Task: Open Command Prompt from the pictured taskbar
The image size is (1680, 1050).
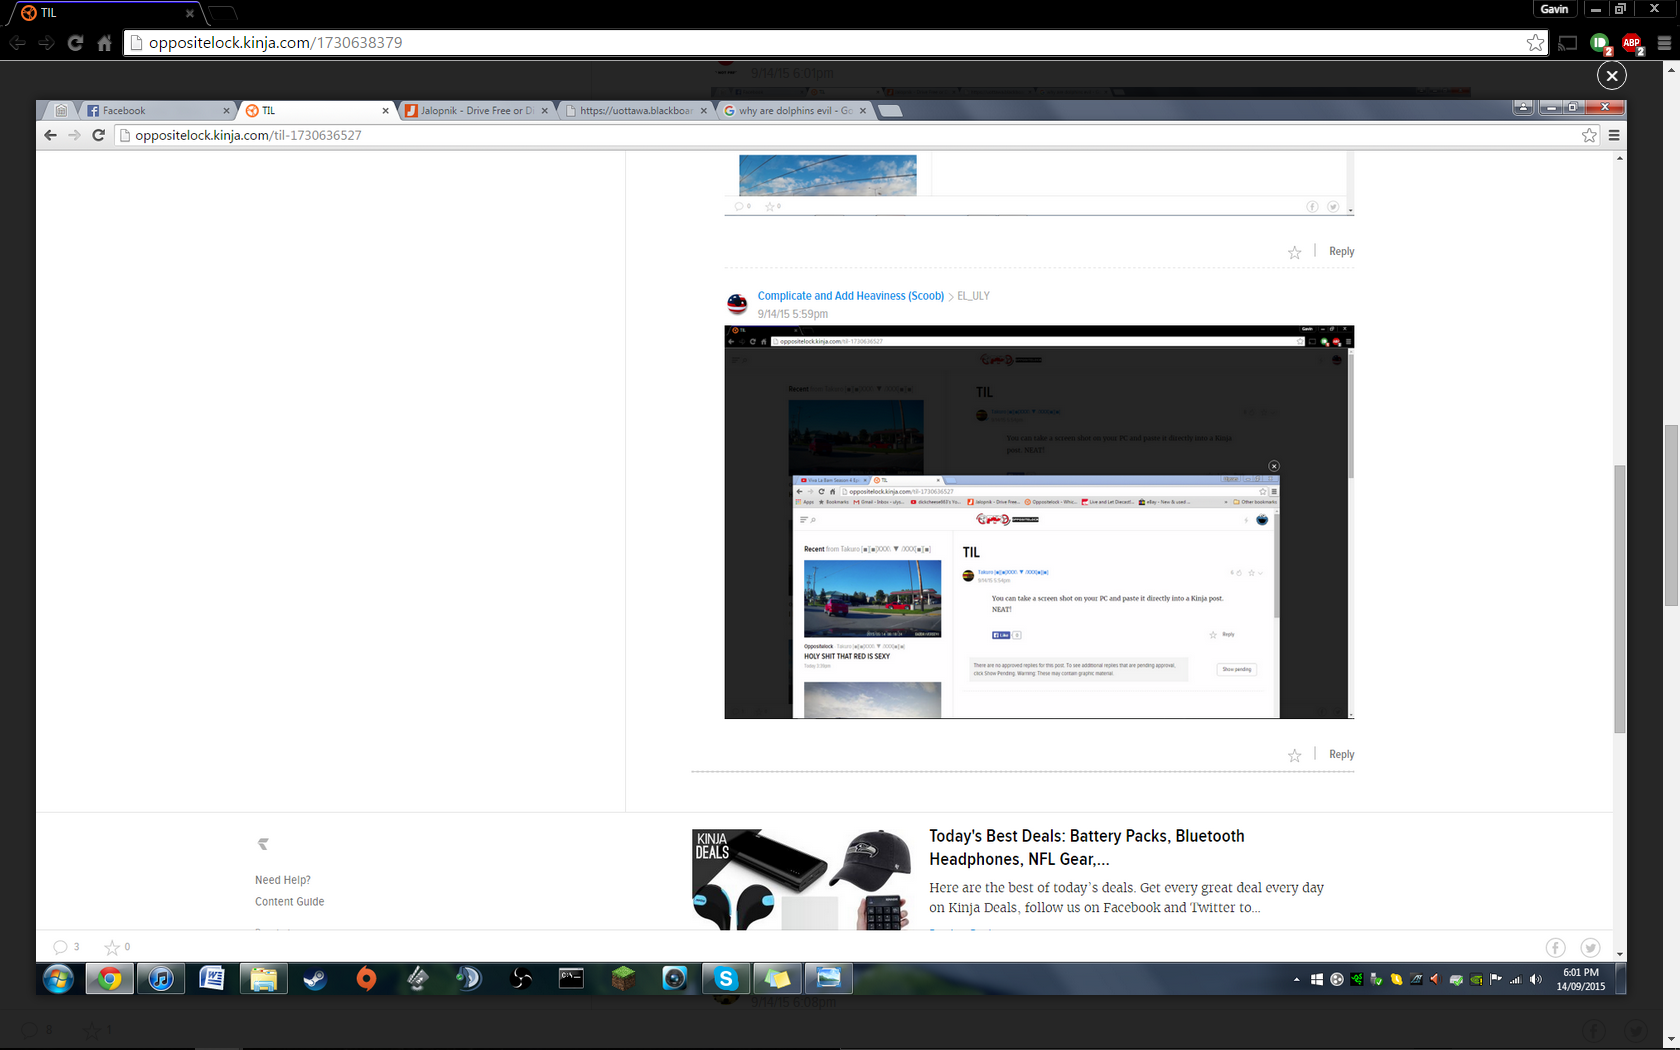Action: (571, 979)
